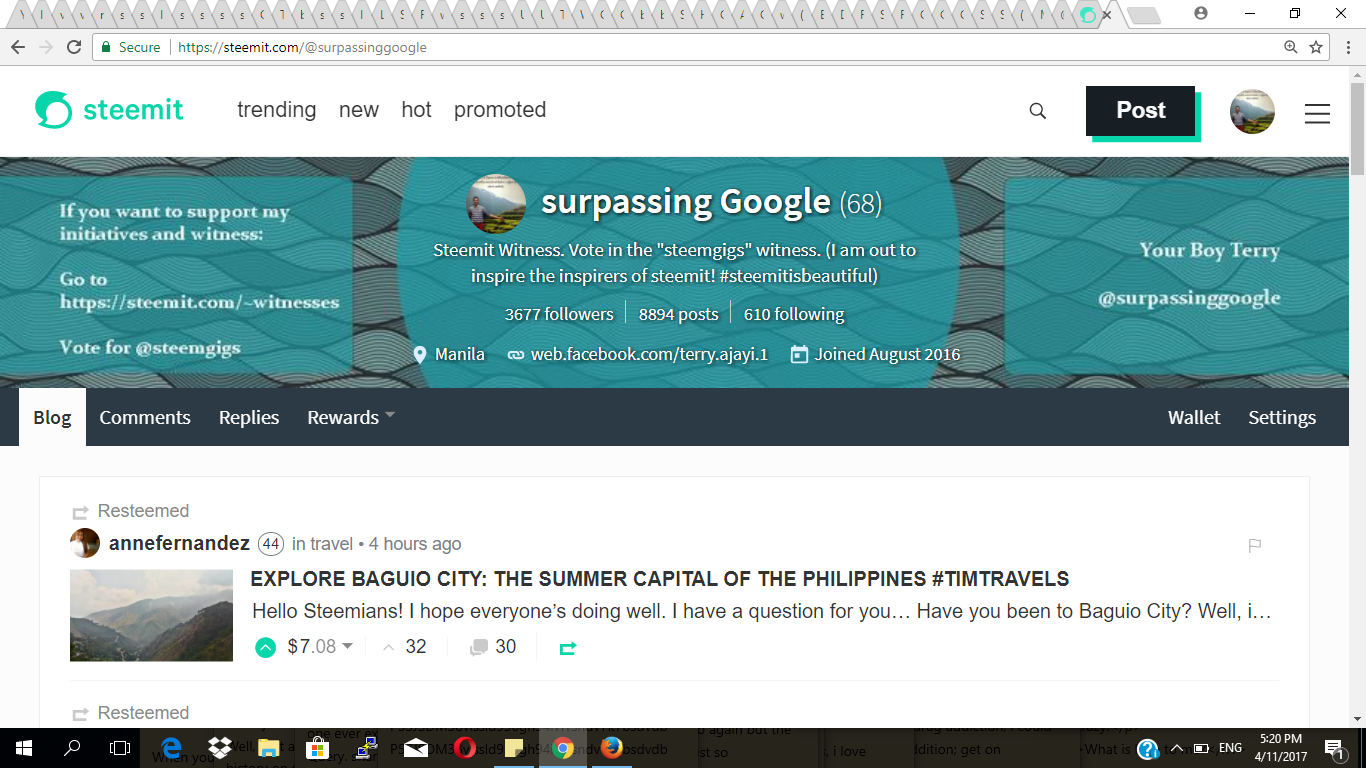View the 610 following list
The width and height of the screenshot is (1366, 768).
click(794, 314)
